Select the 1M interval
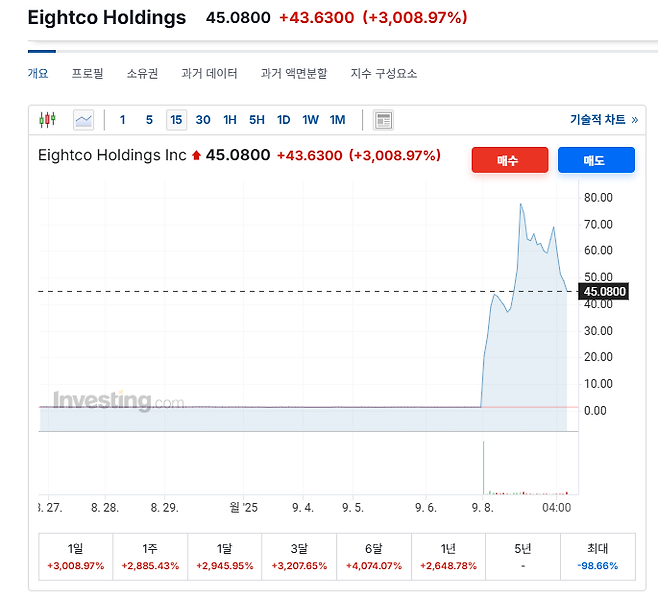The width and height of the screenshot is (658, 598). (x=337, y=120)
